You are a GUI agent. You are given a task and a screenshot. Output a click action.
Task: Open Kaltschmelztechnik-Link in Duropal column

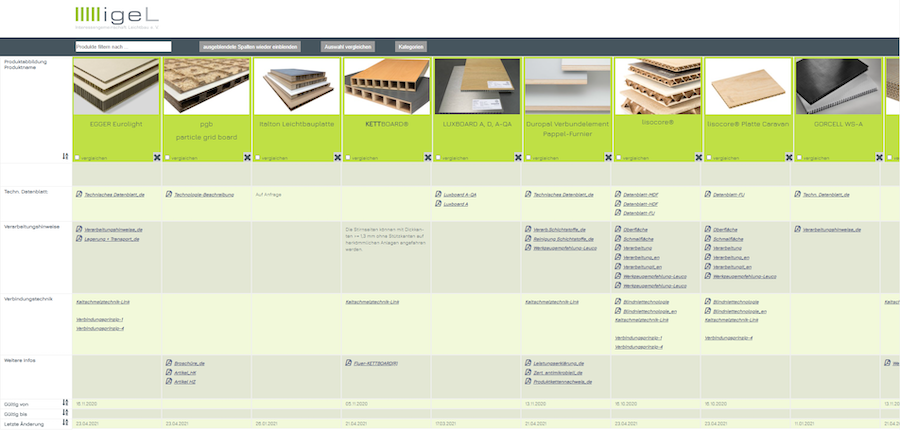[x=552, y=302]
